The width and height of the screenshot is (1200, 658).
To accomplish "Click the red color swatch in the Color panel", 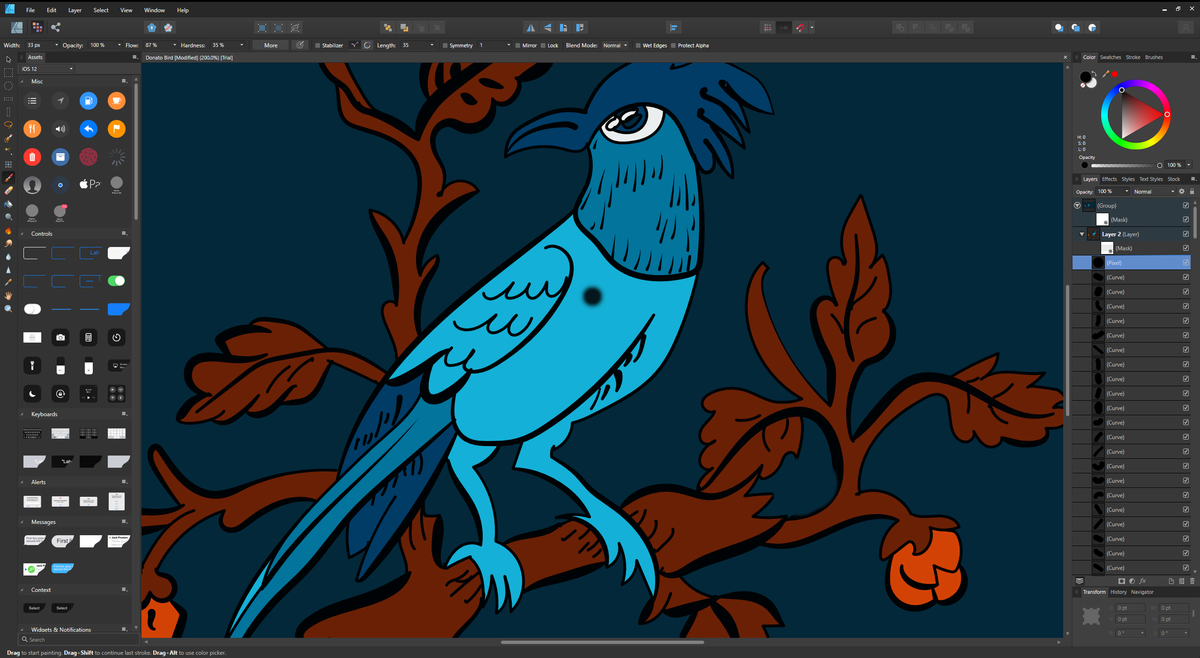I will pyautogui.click(x=1115, y=74).
